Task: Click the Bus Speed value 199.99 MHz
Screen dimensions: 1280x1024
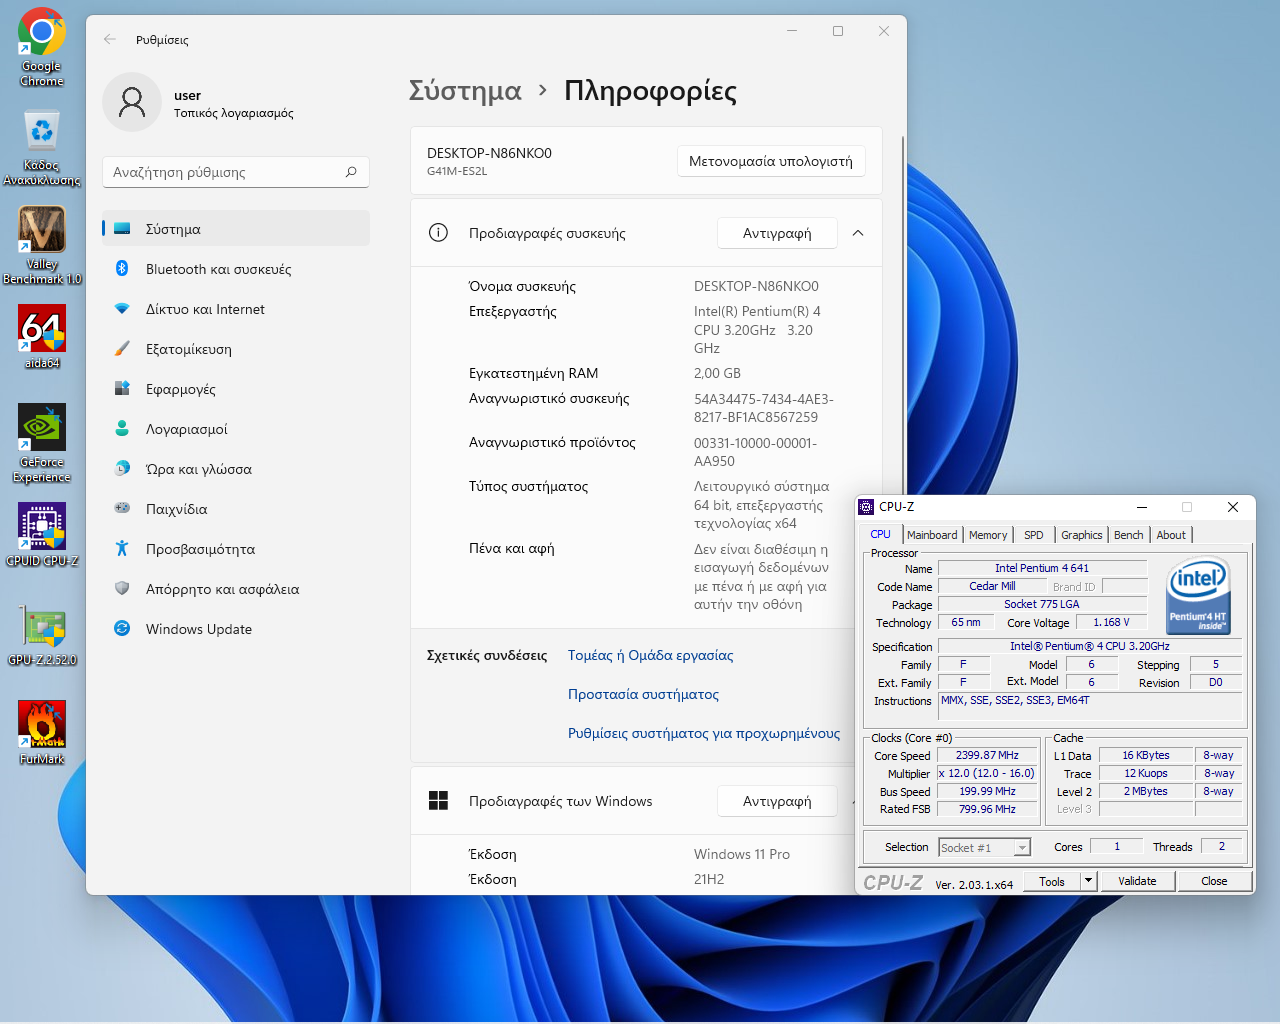Action: pos(987,792)
